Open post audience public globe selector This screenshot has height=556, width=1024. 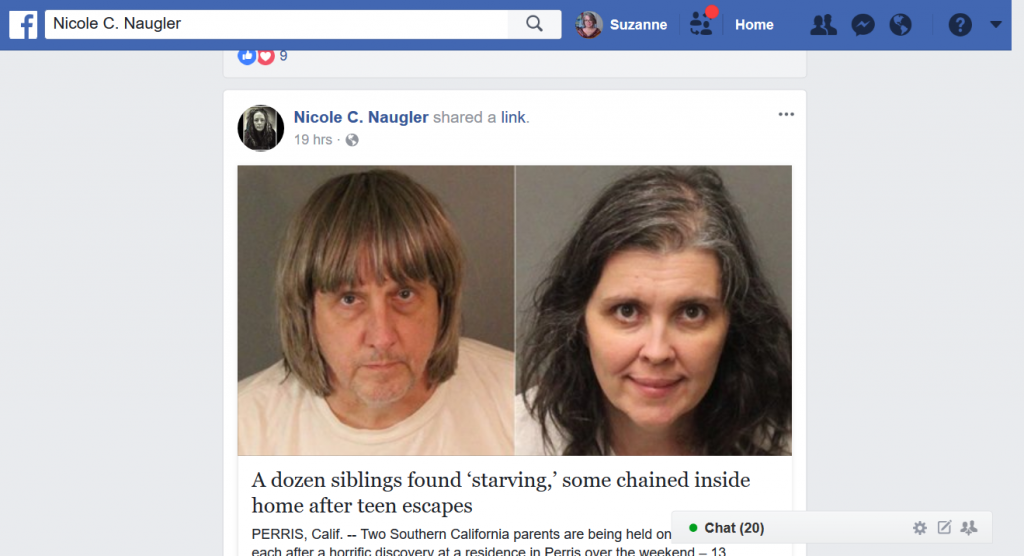coord(352,140)
